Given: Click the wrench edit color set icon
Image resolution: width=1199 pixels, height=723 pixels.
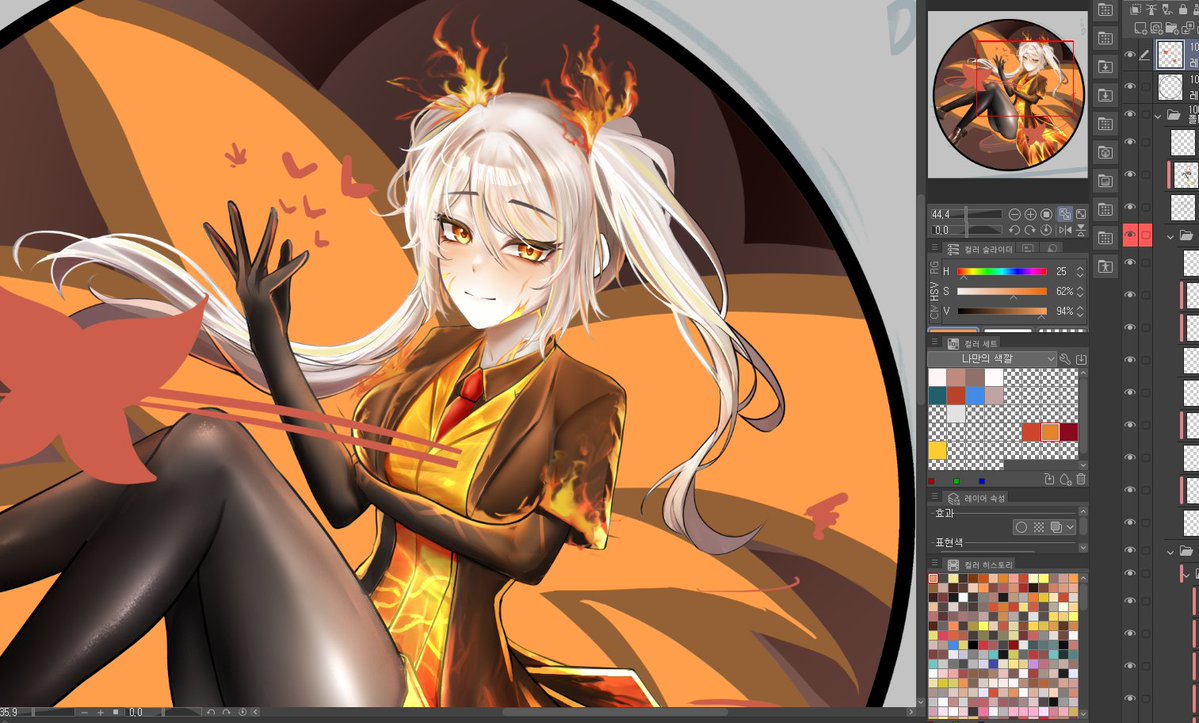Looking at the screenshot, I should coord(1065,358).
